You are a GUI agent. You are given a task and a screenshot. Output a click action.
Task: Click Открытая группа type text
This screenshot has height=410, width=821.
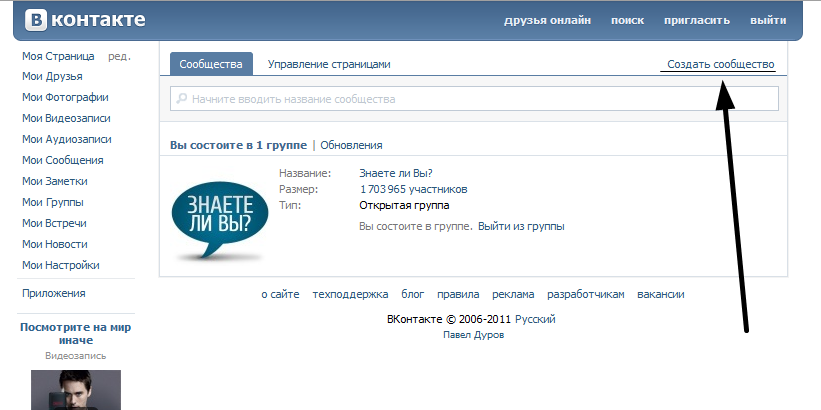click(x=404, y=205)
